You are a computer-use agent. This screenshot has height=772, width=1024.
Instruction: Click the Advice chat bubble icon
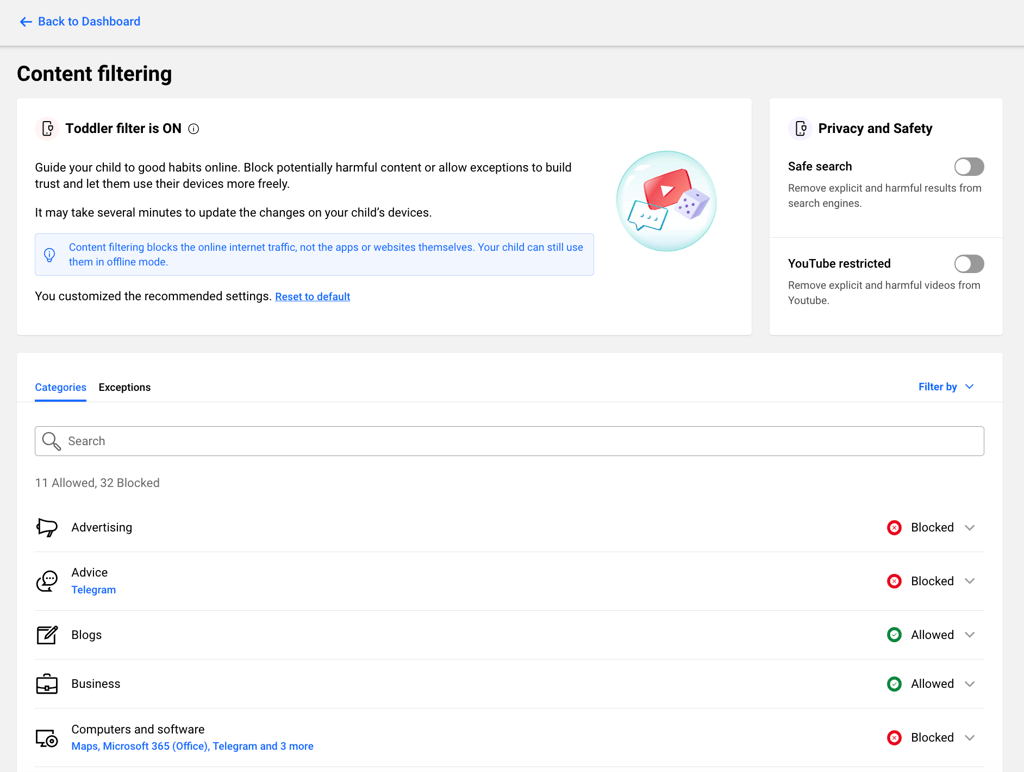pos(47,581)
